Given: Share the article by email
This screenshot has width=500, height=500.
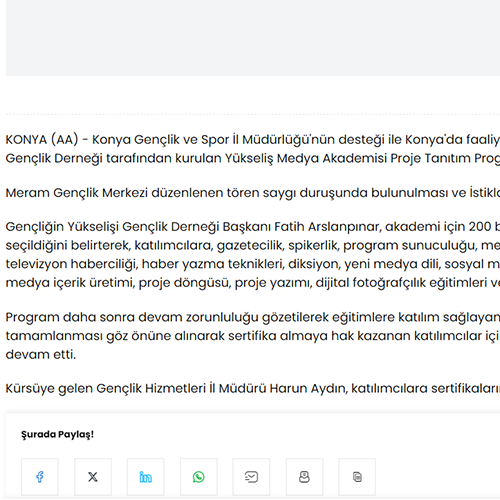Looking at the screenshot, I should (251, 477).
